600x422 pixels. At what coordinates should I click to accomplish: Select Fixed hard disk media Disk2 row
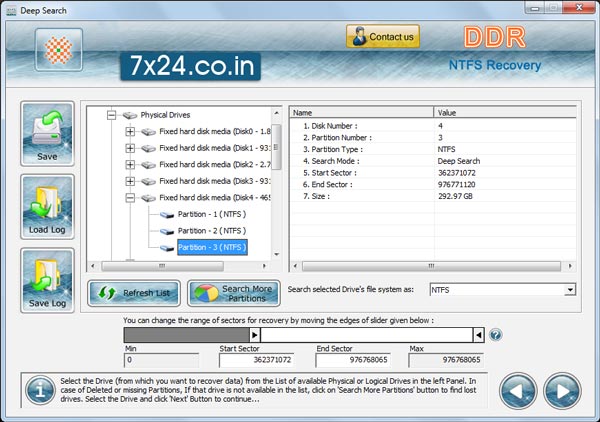coord(215,165)
